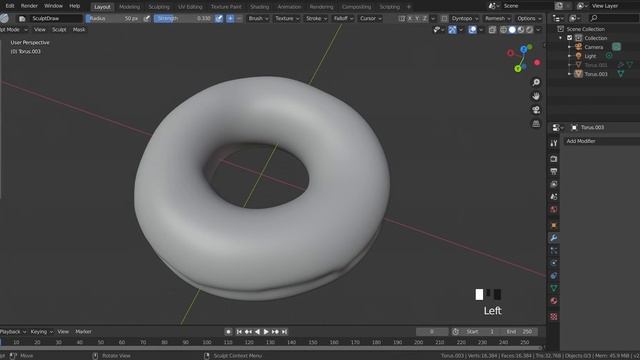Set brush direction to Add (plus)
The height and width of the screenshot is (360, 640).
[230, 18]
